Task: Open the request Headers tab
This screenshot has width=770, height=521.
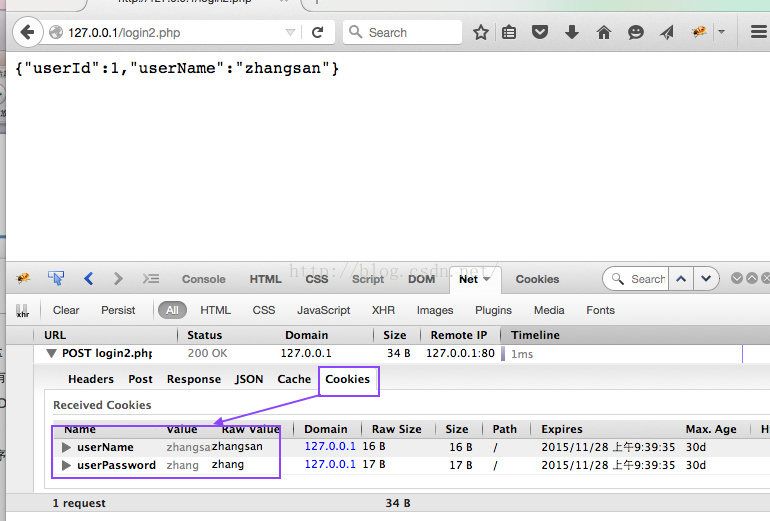Action: (91, 379)
